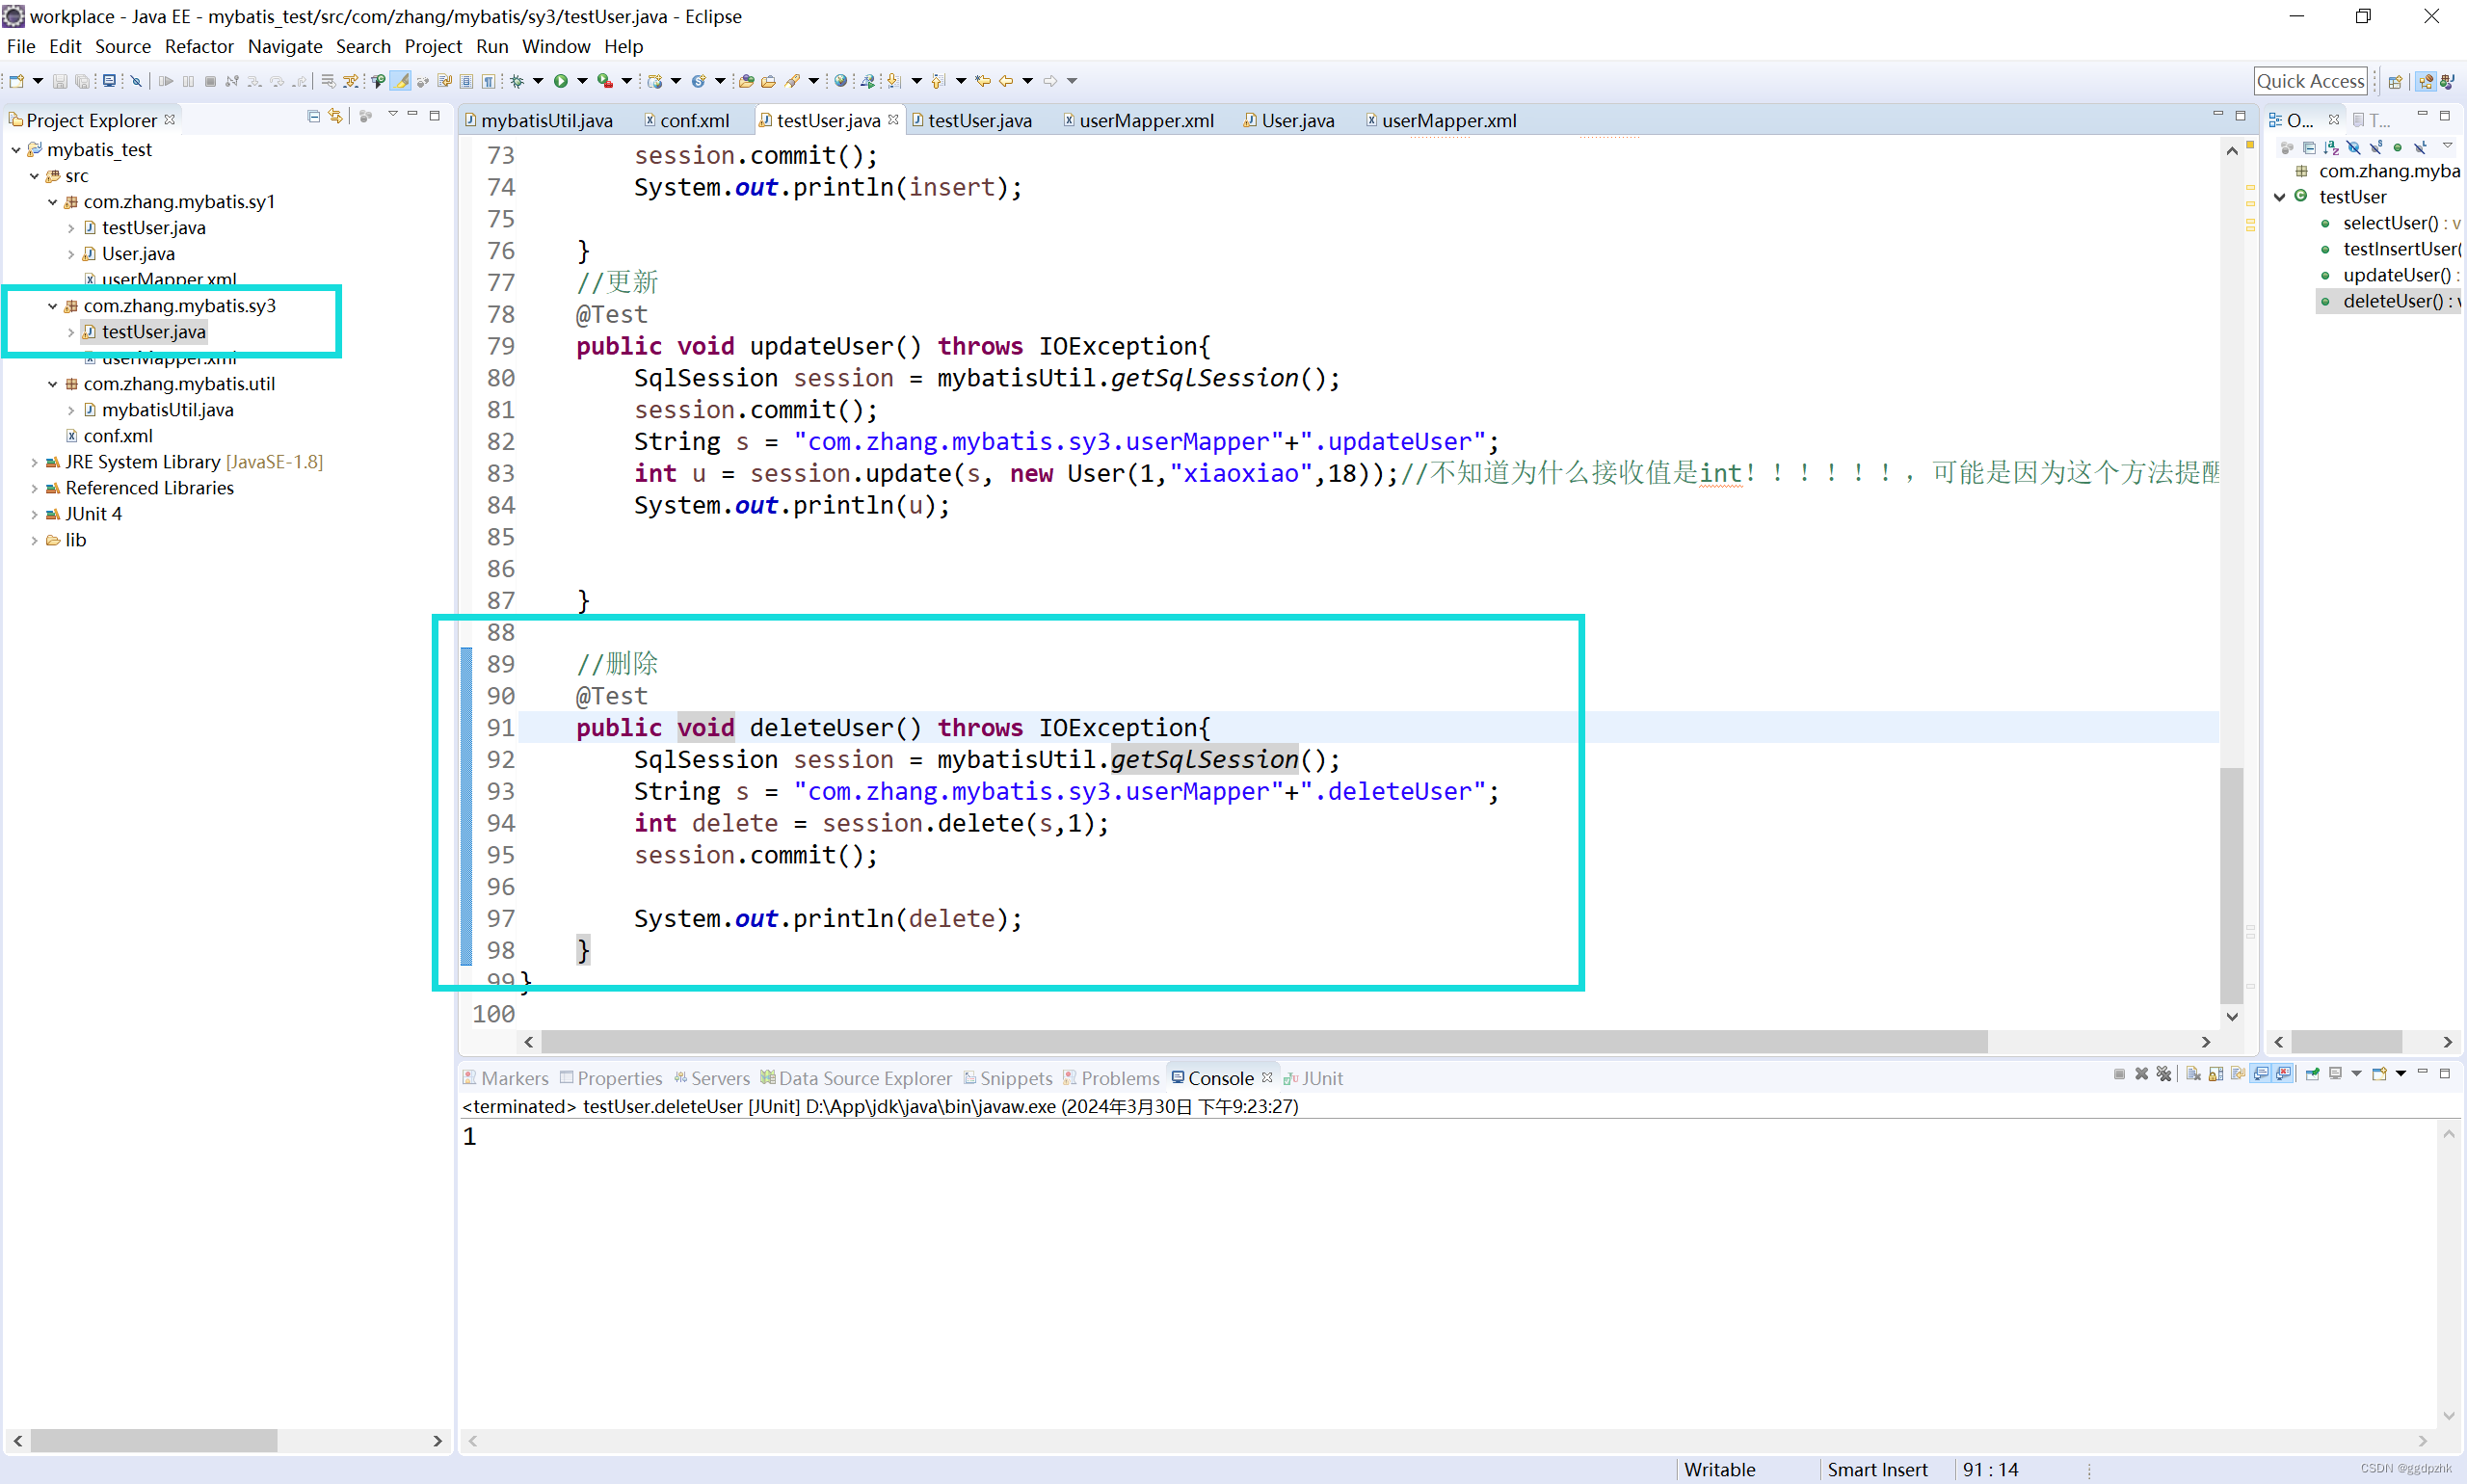Switch to User.java editor tab
Viewport: 2467px width, 1484px height.
tap(1289, 120)
